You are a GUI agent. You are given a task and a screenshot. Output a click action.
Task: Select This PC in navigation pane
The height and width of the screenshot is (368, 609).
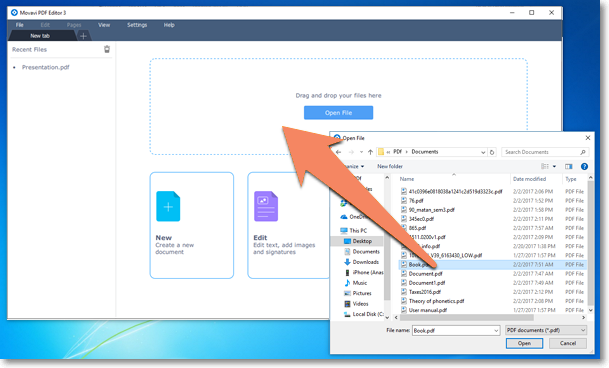tap(358, 230)
